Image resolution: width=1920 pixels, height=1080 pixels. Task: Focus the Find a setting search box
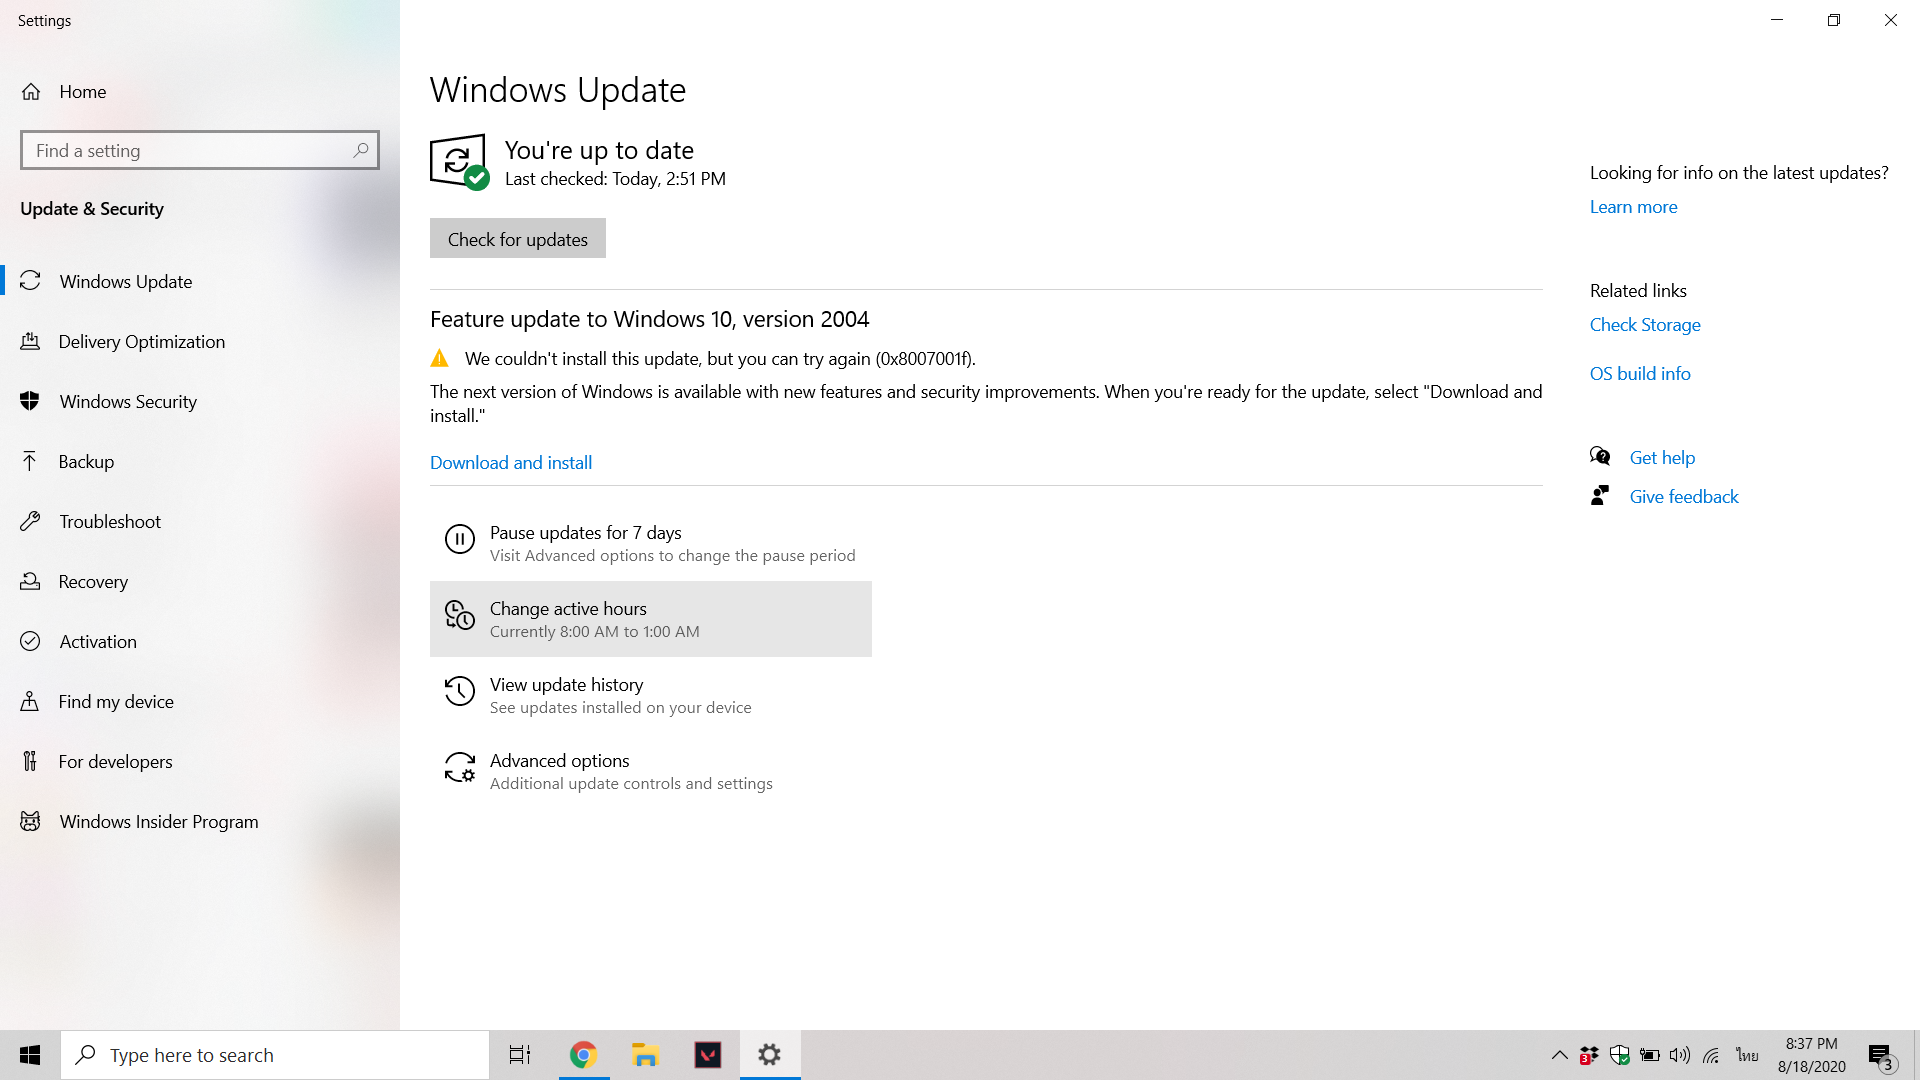(x=200, y=150)
